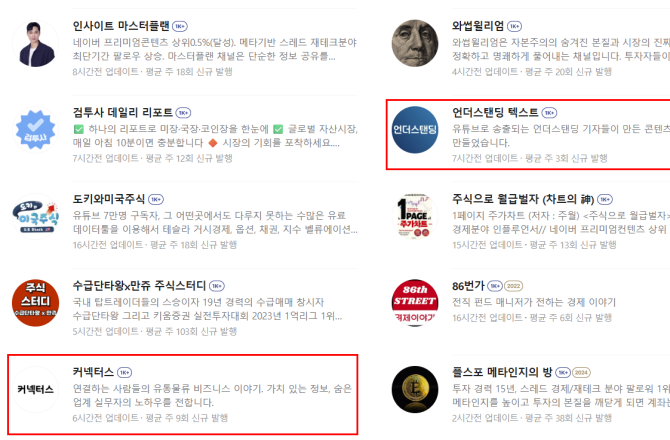Click 주식으로 월급벌자 title link
This screenshot has height=440, width=670.
(523, 199)
